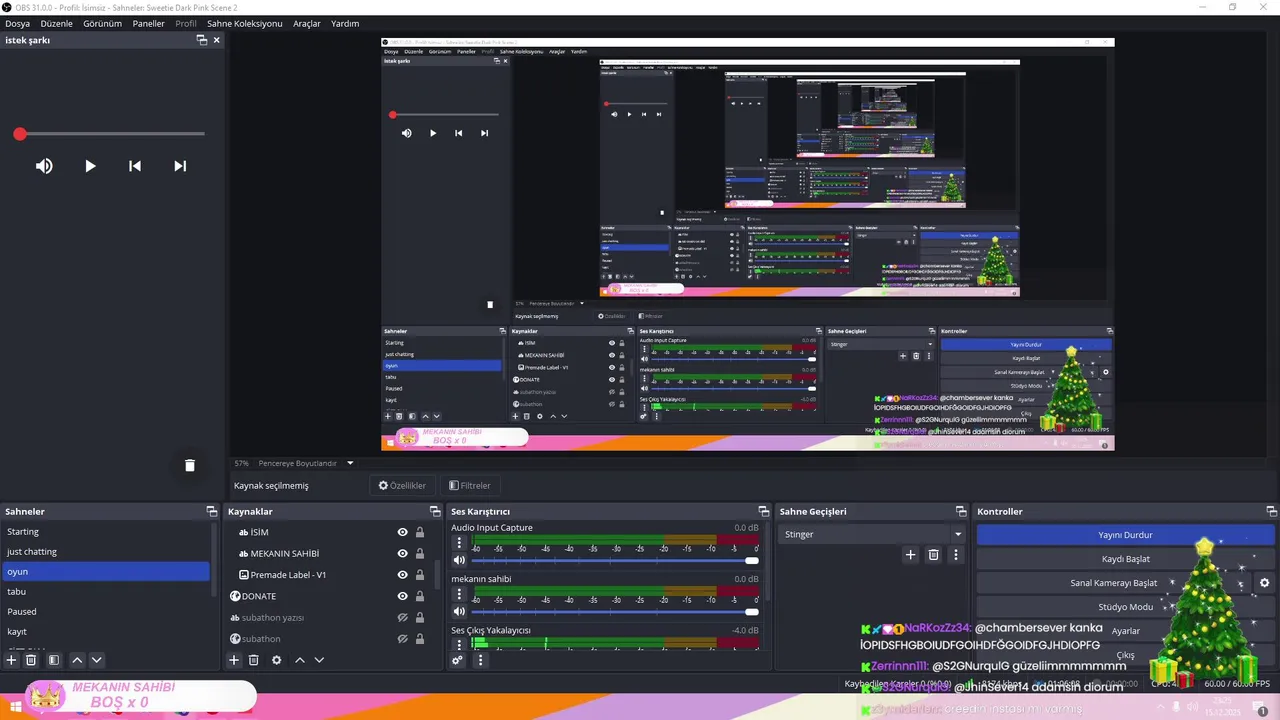Click Kaydı Başlat to start recording

[x=1125, y=559]
